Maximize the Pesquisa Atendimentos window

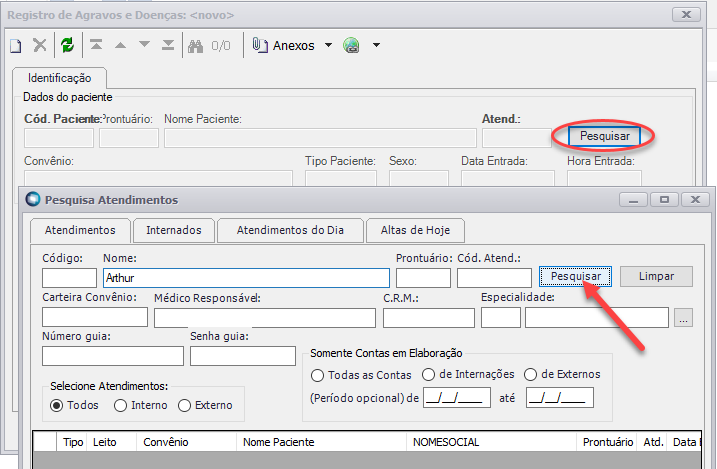click(664, 200)
